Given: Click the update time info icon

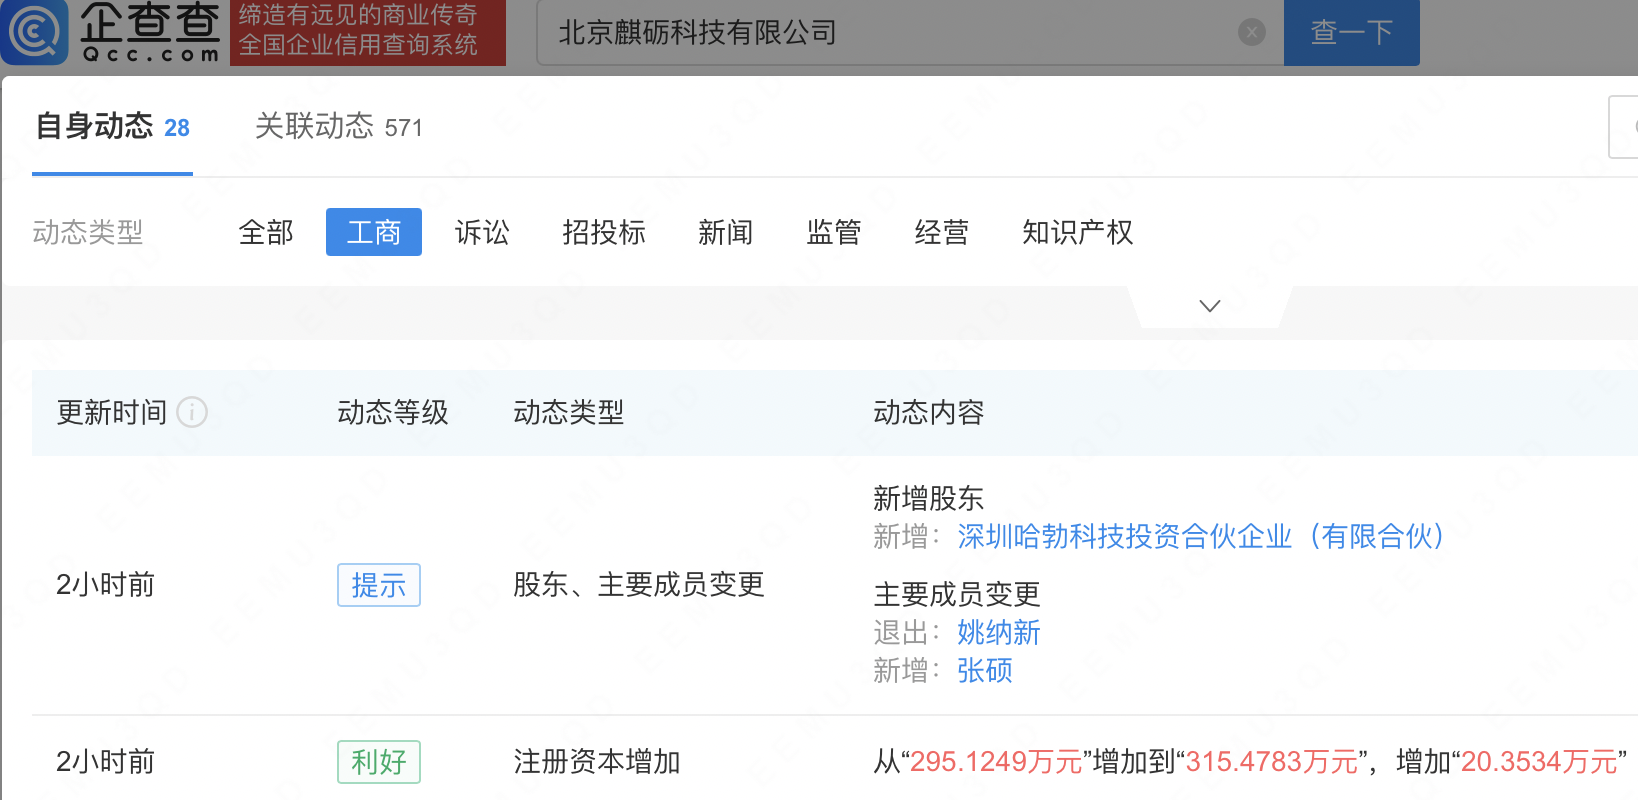Looking at the screenshot, I should point(192,412).
